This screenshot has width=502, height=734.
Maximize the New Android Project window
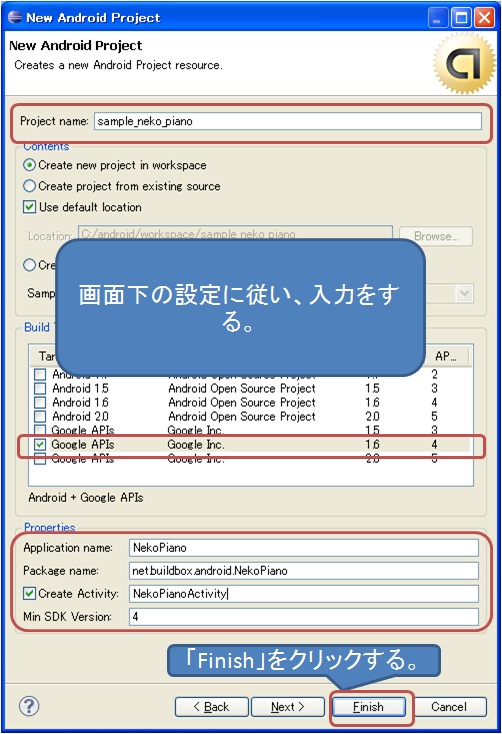click(x=461, y=18)
